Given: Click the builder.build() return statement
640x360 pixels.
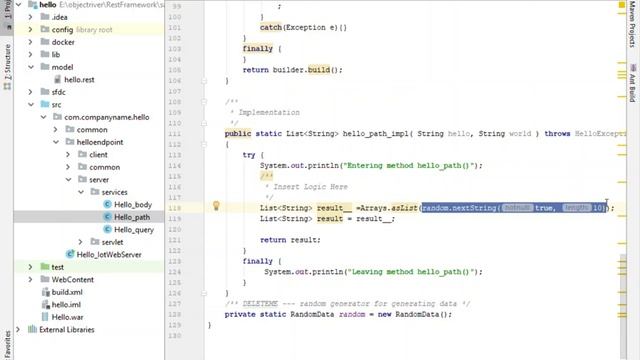Looking at the screenshot, I should (x=292, y=70).
